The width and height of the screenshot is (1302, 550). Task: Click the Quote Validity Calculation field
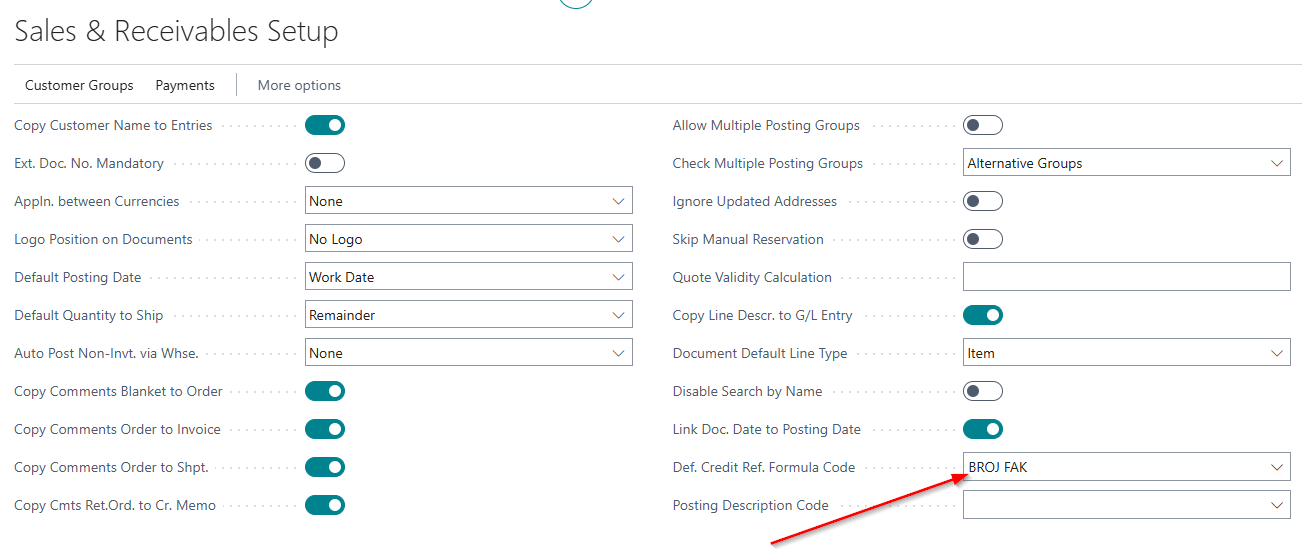coord(1126,277)
